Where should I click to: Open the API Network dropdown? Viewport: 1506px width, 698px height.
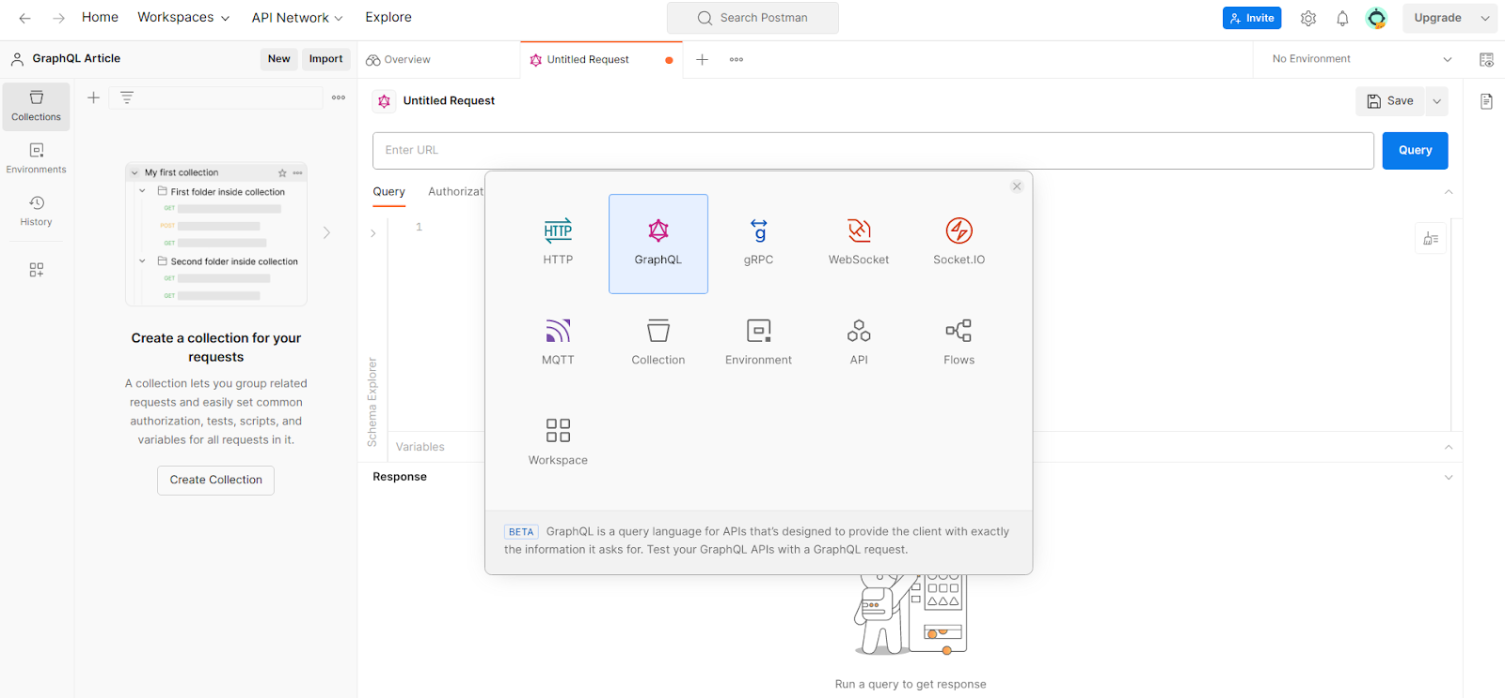297,18
